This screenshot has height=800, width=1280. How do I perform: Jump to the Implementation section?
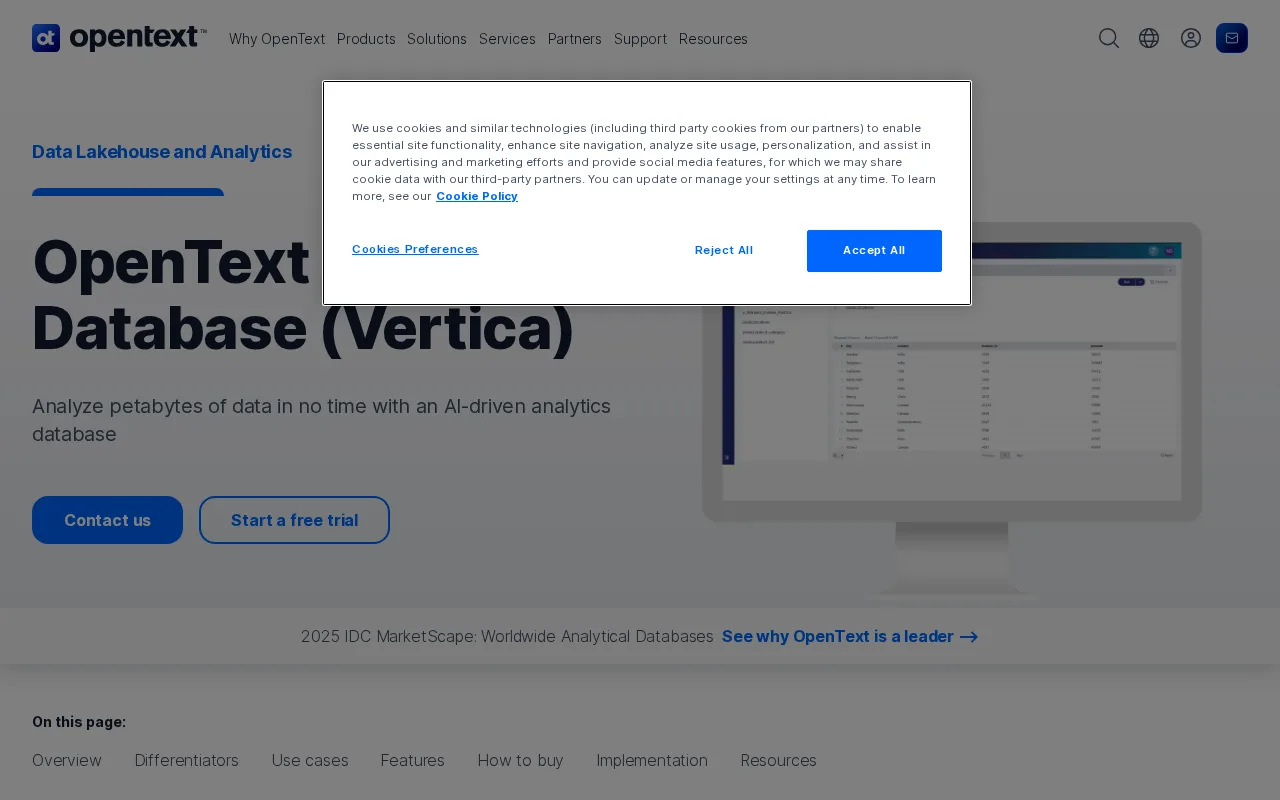(x=652, y=760)
